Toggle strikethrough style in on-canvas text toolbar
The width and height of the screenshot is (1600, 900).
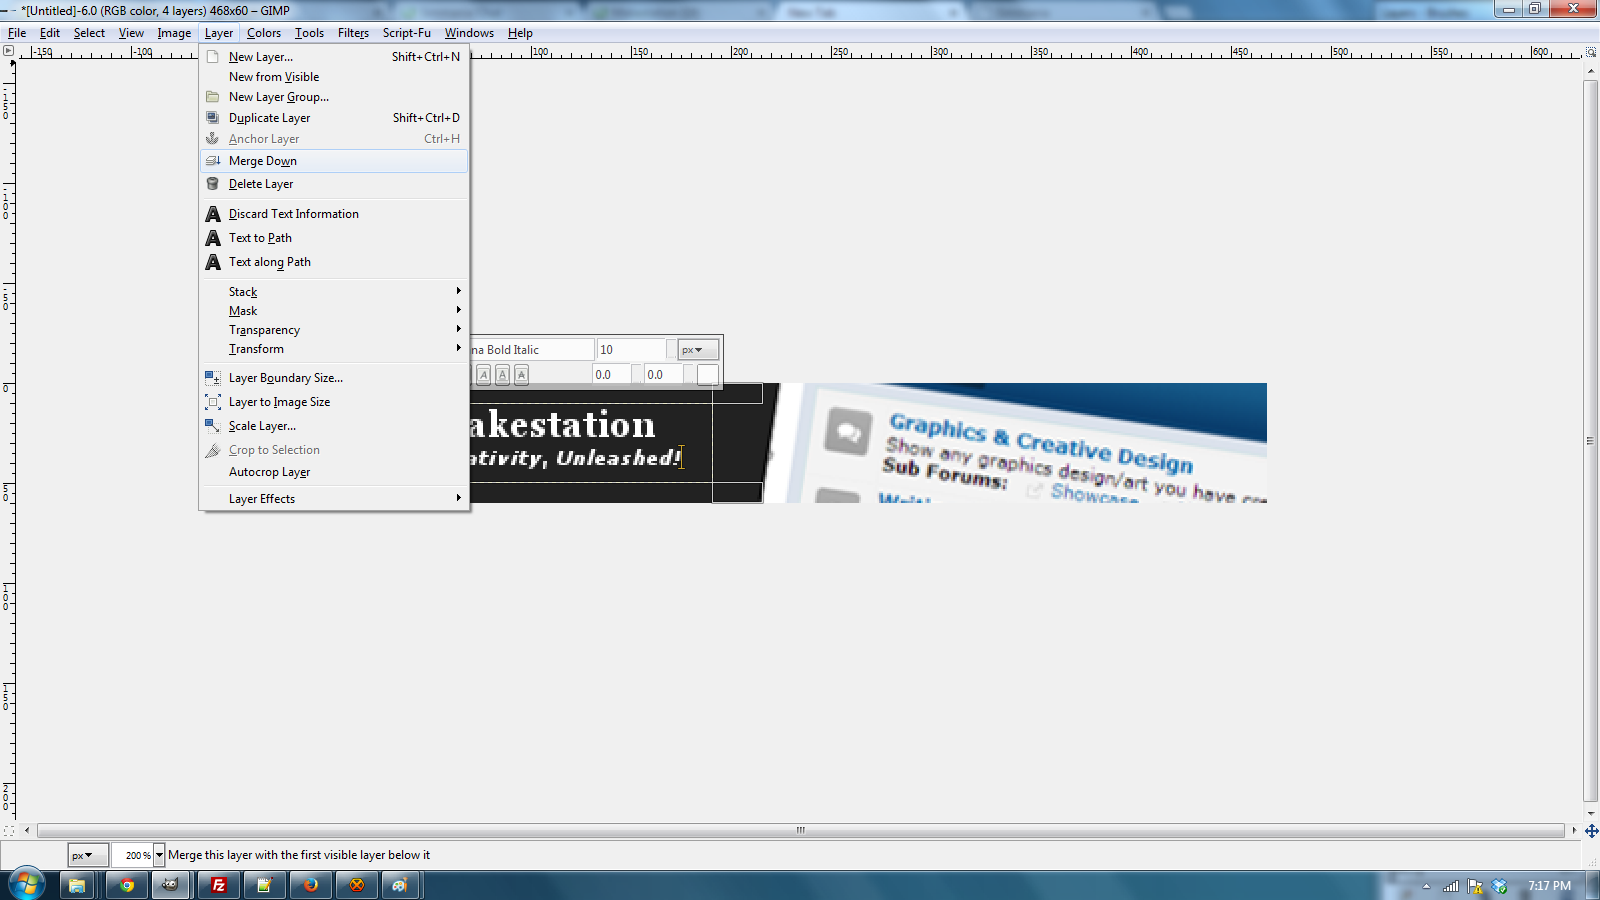(x=521, y=375)
